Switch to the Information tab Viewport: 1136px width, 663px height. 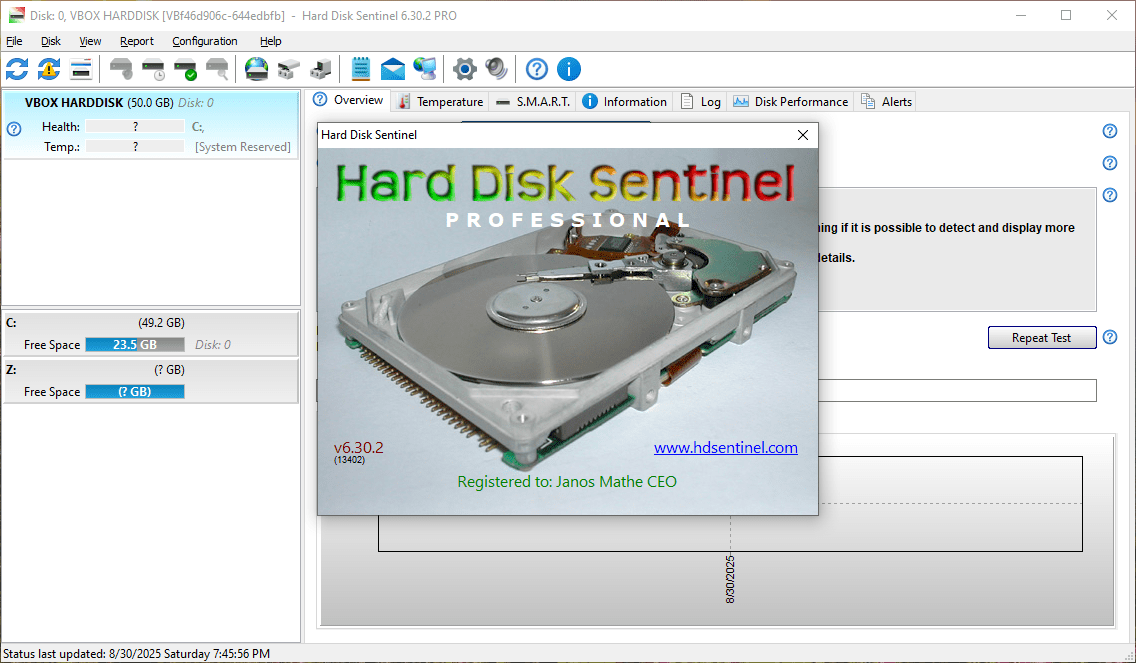[x=625, y=101]
